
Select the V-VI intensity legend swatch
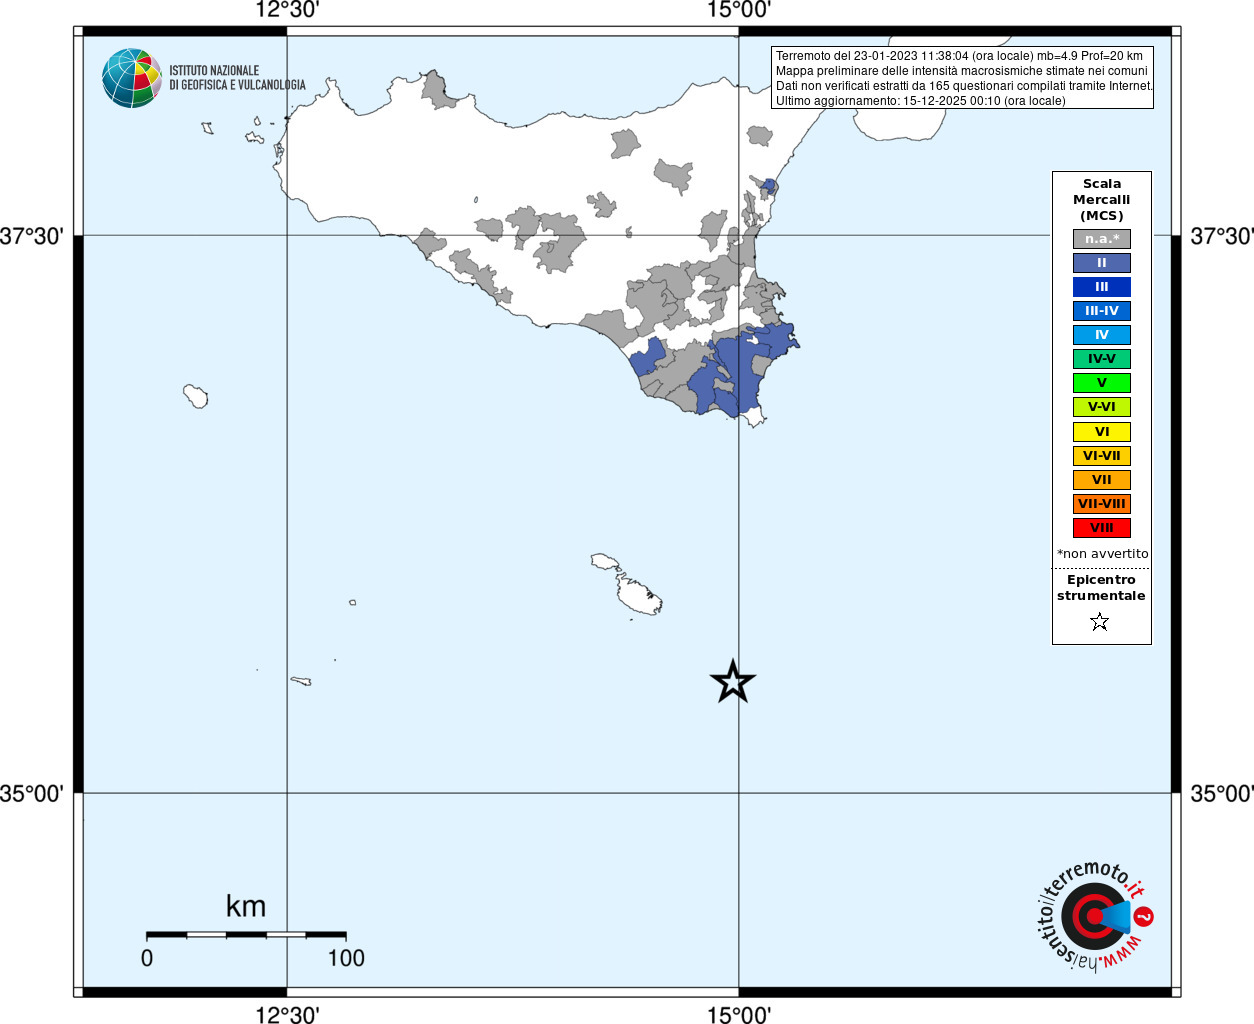pos(1102,407)
